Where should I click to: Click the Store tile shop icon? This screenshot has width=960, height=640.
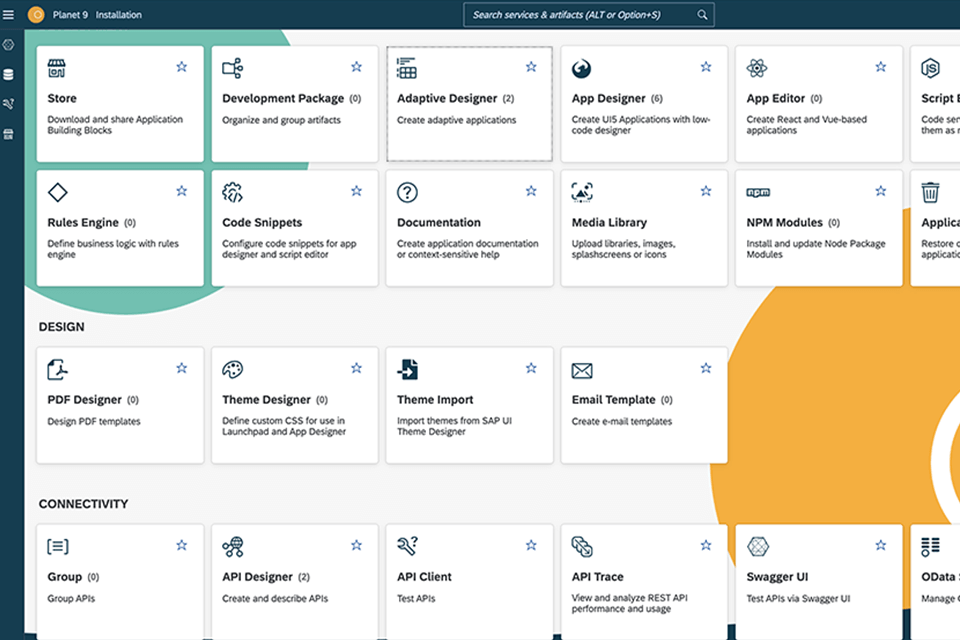[x=57, y=68]
